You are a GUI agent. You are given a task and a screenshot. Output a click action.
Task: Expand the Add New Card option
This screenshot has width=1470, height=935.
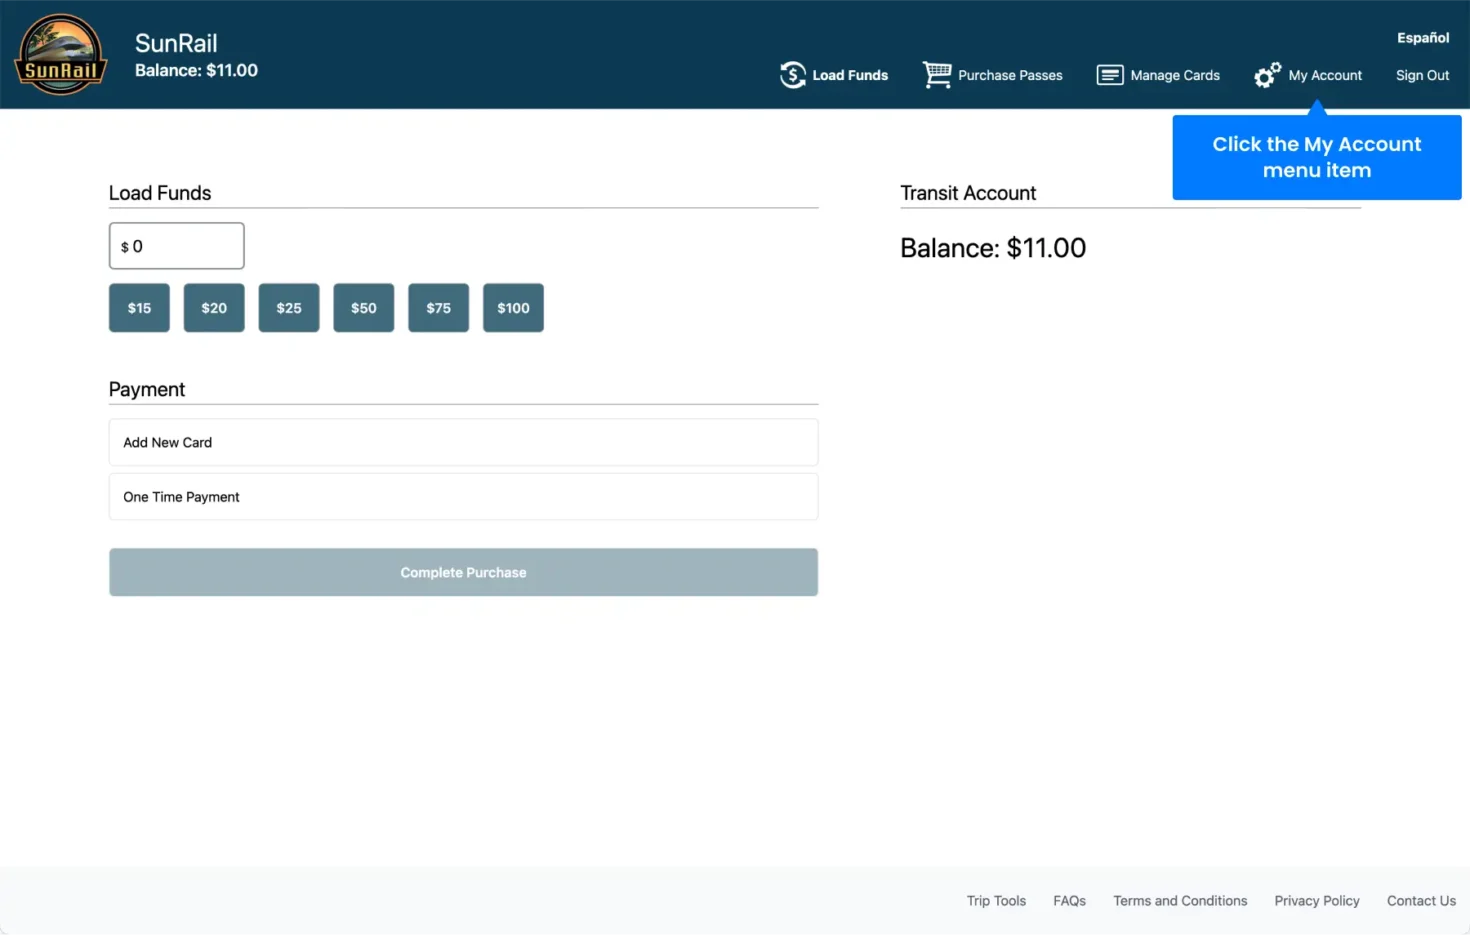pyautogui.click(x=463, y=442)
